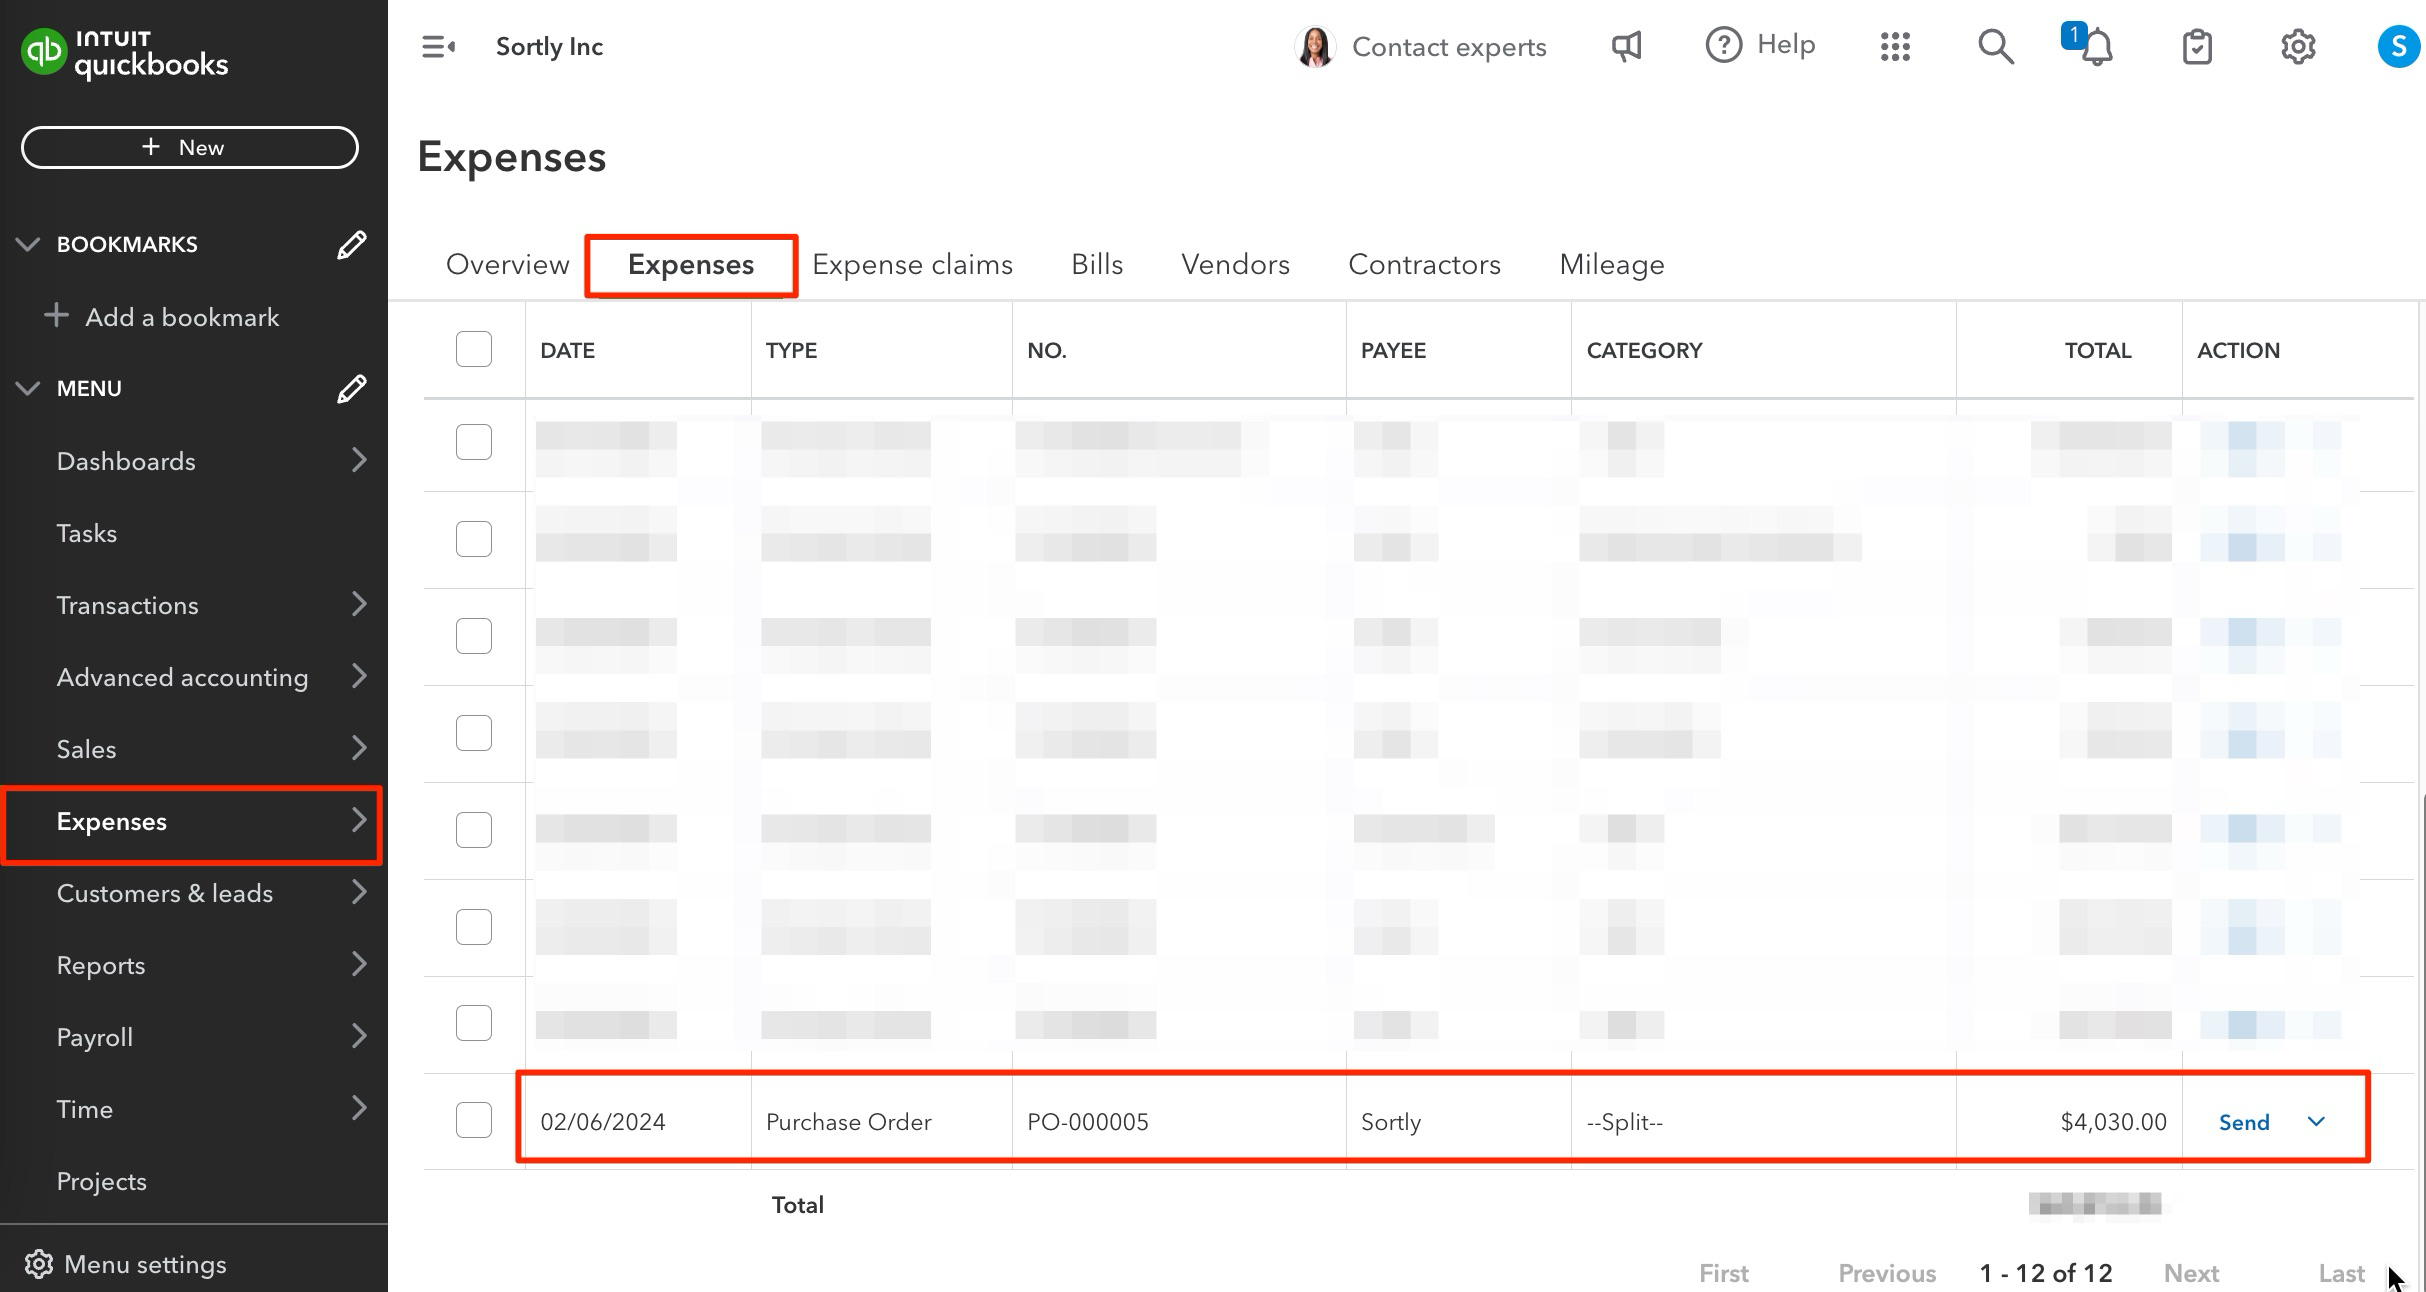The height and width of the screenshot is (1292, 2426).
Task: Sort by the TOTAL column header
Action: click(x=2098, y=350)
